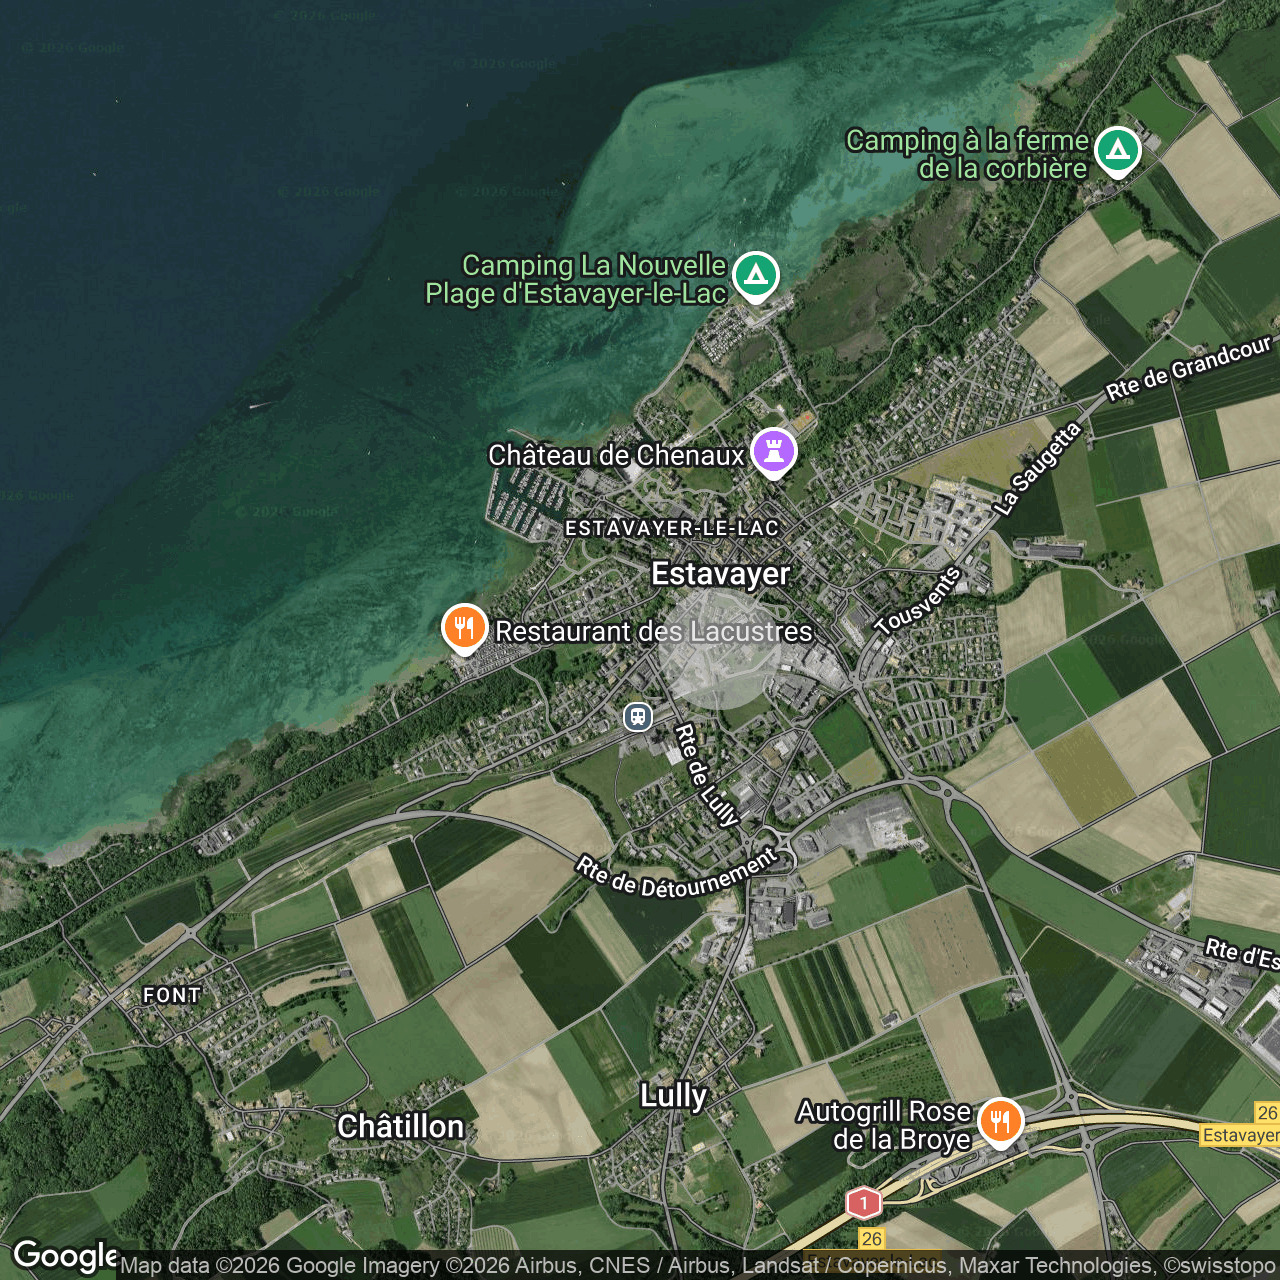Click the Estavayer town label

pos(721,574)
